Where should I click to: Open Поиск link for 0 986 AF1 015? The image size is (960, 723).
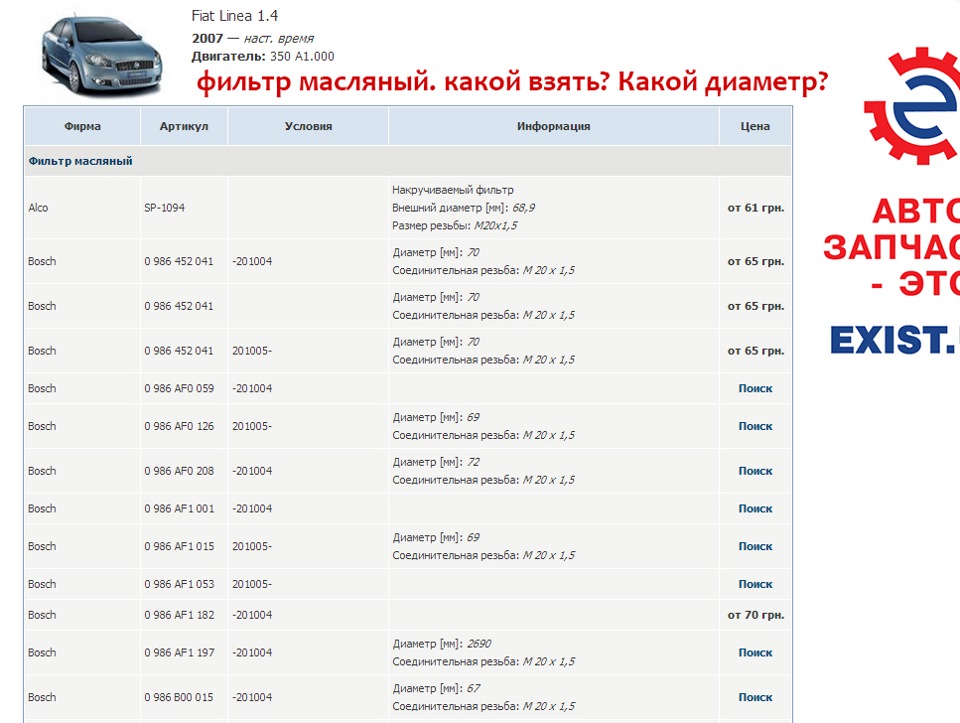tap(755, 546)
